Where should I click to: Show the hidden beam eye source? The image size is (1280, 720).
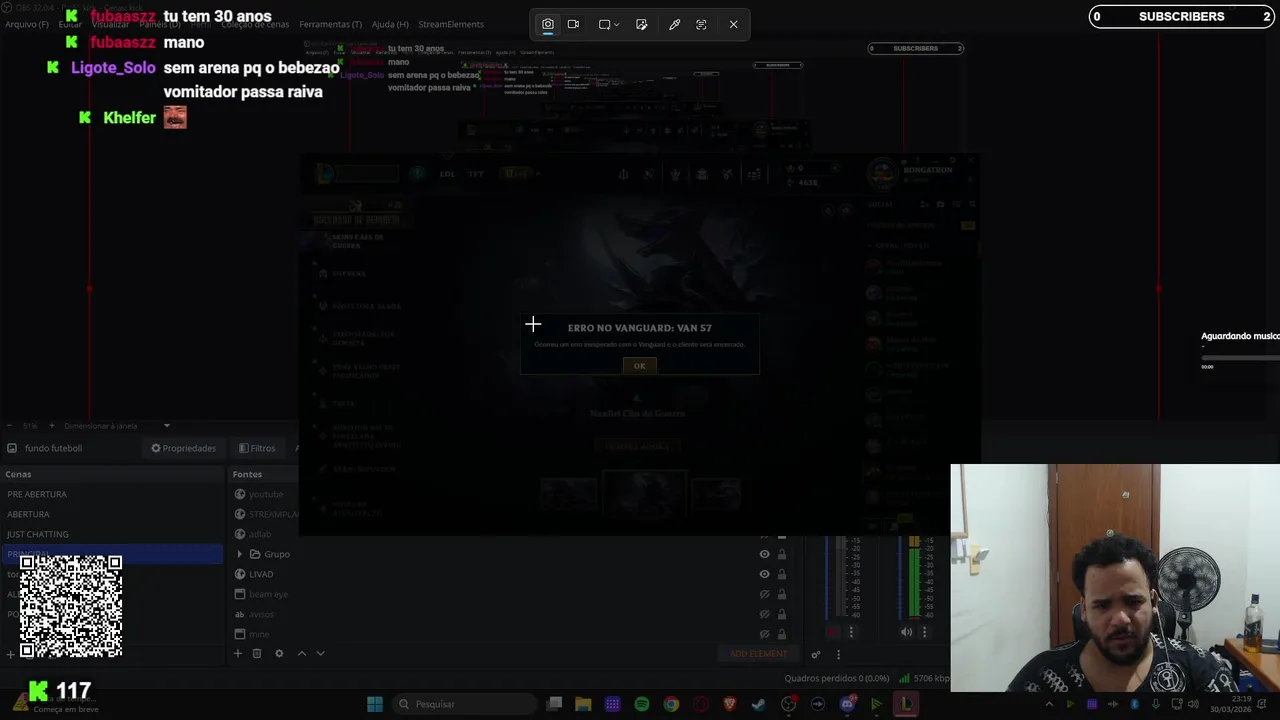coord(764,594)
